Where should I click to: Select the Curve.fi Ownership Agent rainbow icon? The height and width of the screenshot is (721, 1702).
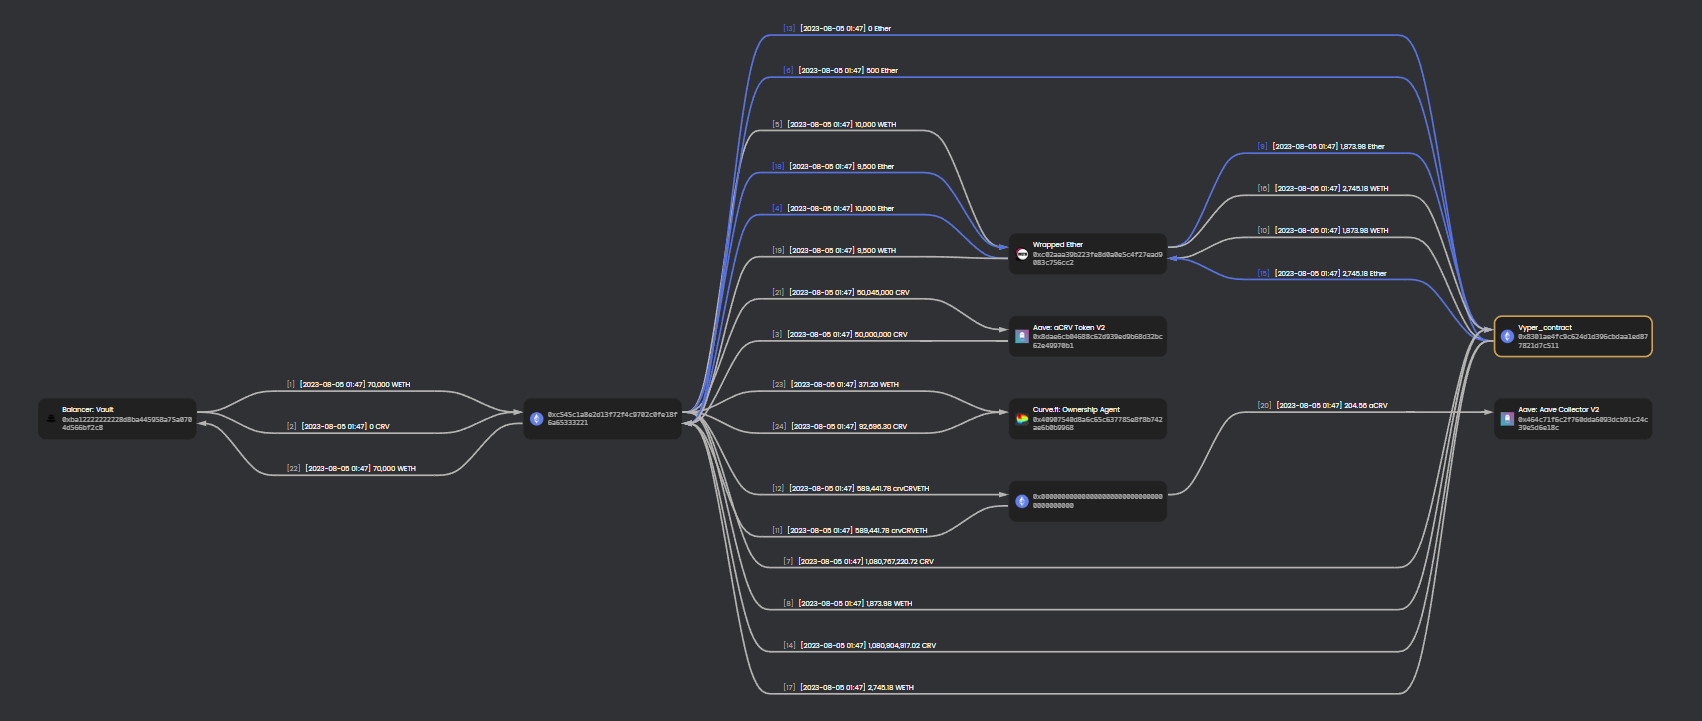pos(1022,419)
